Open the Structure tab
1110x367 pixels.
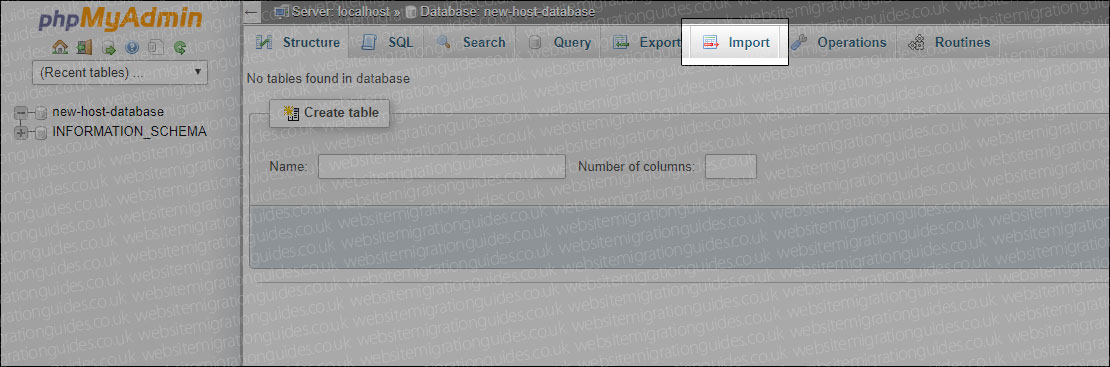click(298, 43)
